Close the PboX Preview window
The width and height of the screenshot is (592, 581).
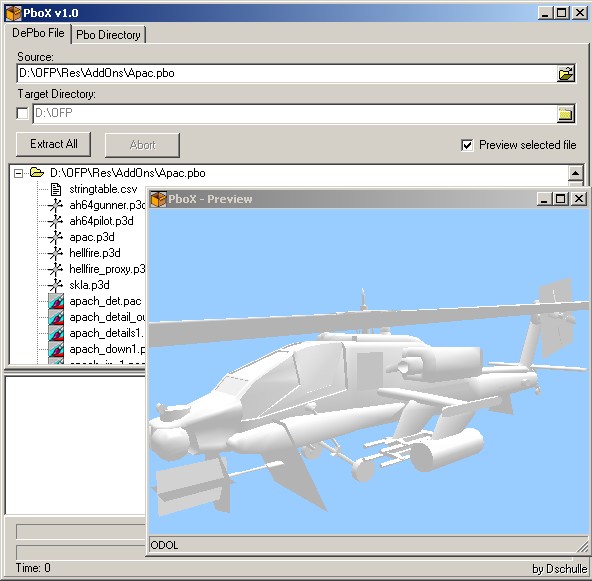tap(579, 199)
